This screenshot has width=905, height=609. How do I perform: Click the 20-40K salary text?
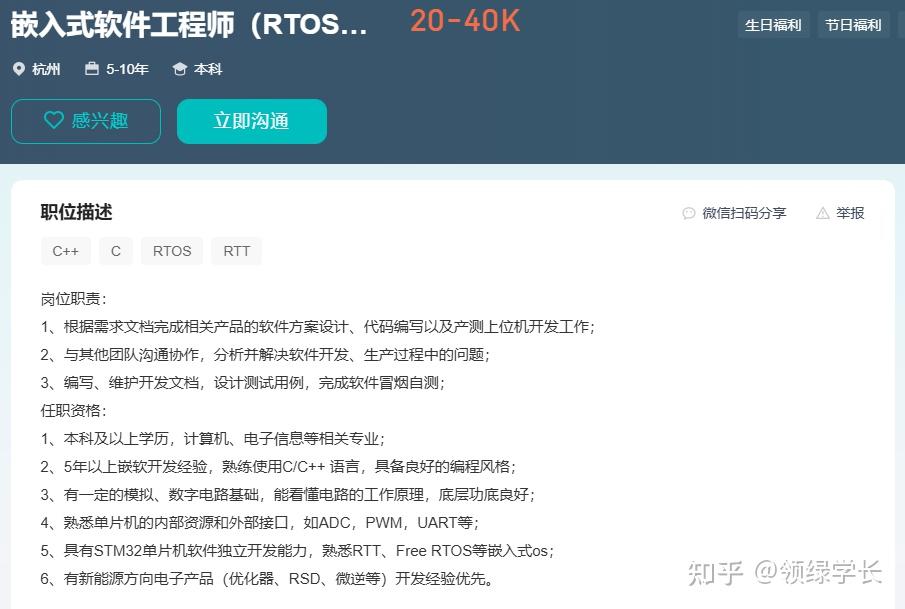coord(464,21)
